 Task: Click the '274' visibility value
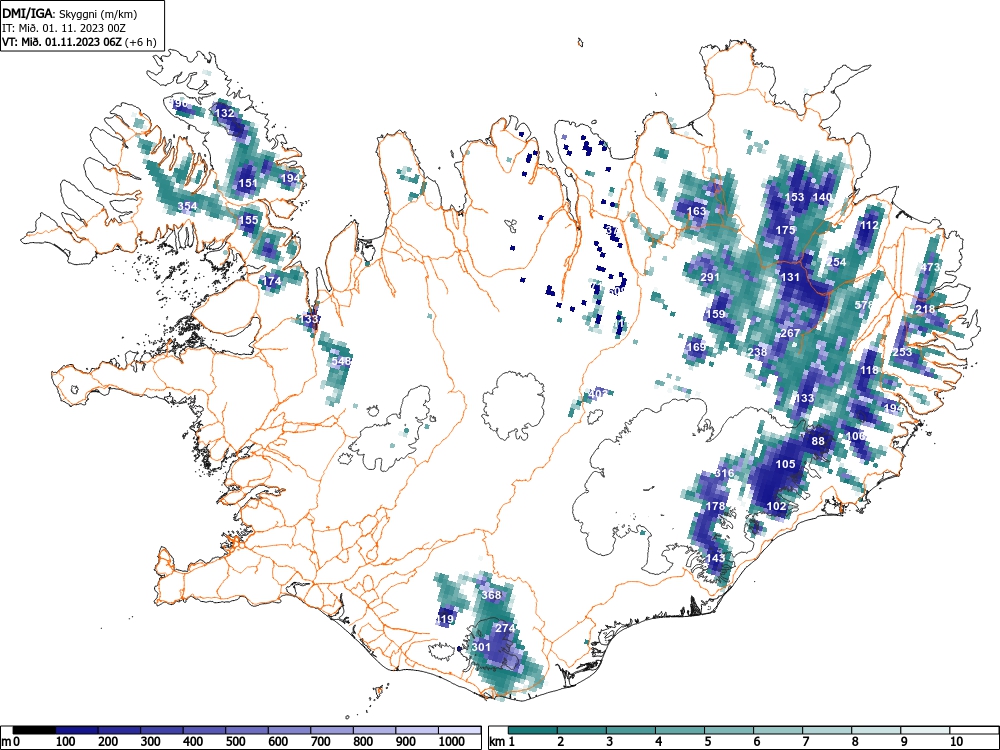click(x=505, y=628)
